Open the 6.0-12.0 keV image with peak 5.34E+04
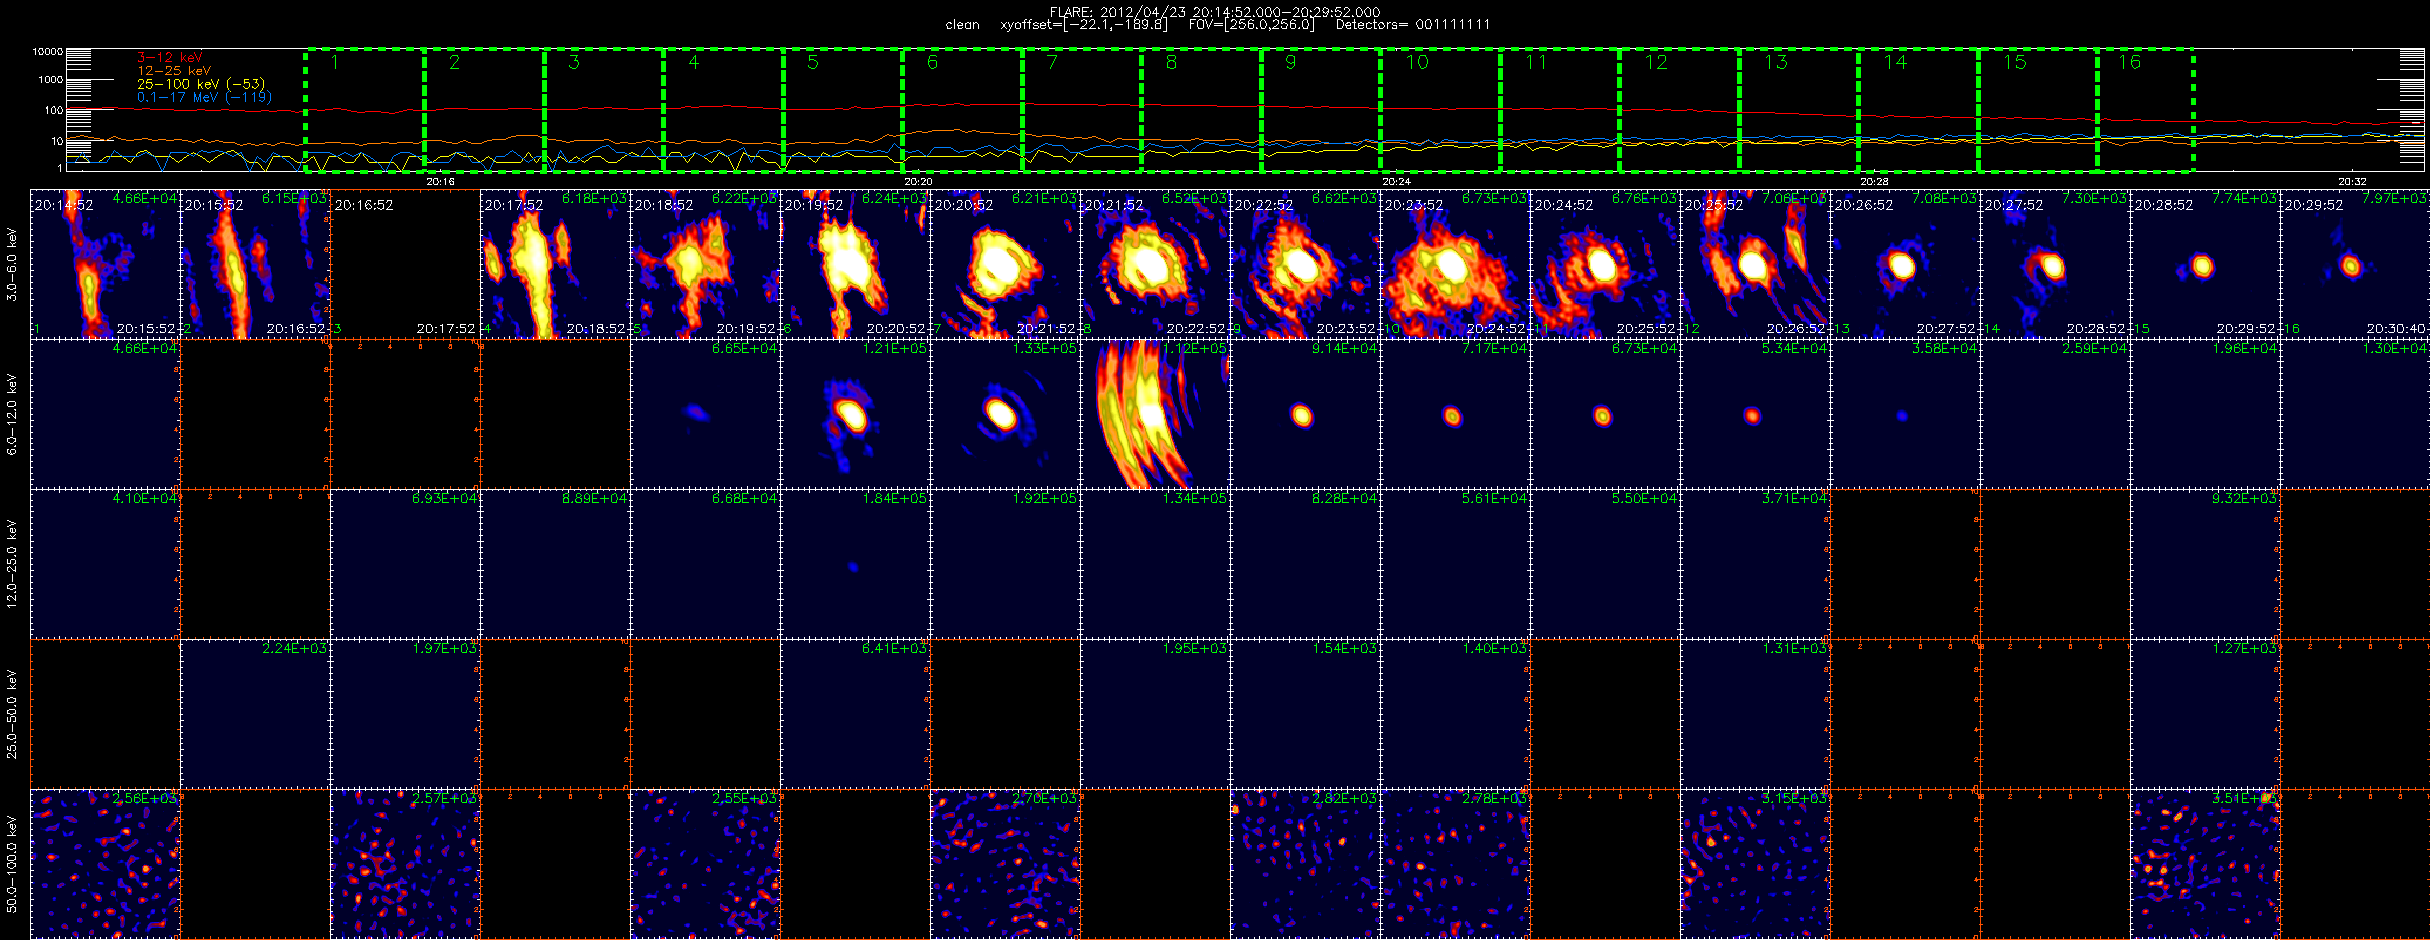Image resolution: width=2430 pixels, height=940 pixels. [x=1755, y=414]
